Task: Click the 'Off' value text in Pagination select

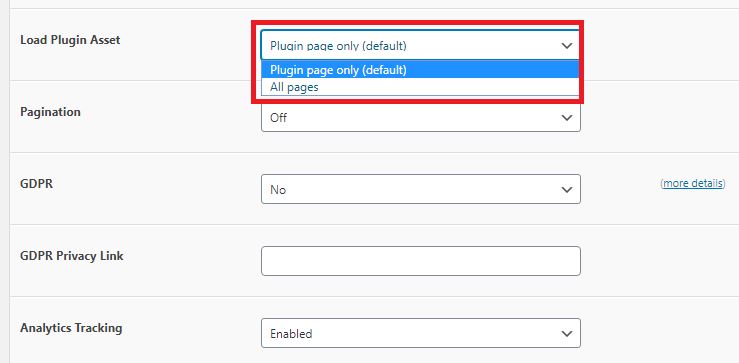Action: tap(278, 118)
